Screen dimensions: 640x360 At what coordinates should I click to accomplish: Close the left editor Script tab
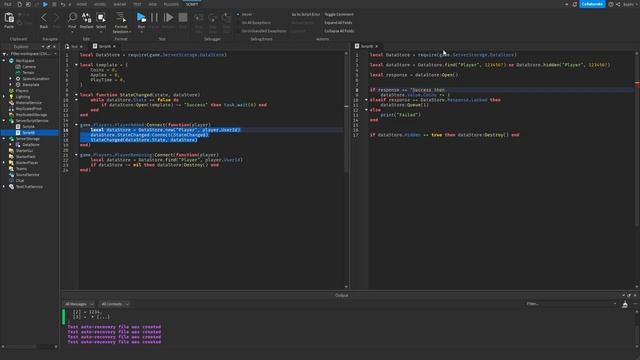coord(114,47)
